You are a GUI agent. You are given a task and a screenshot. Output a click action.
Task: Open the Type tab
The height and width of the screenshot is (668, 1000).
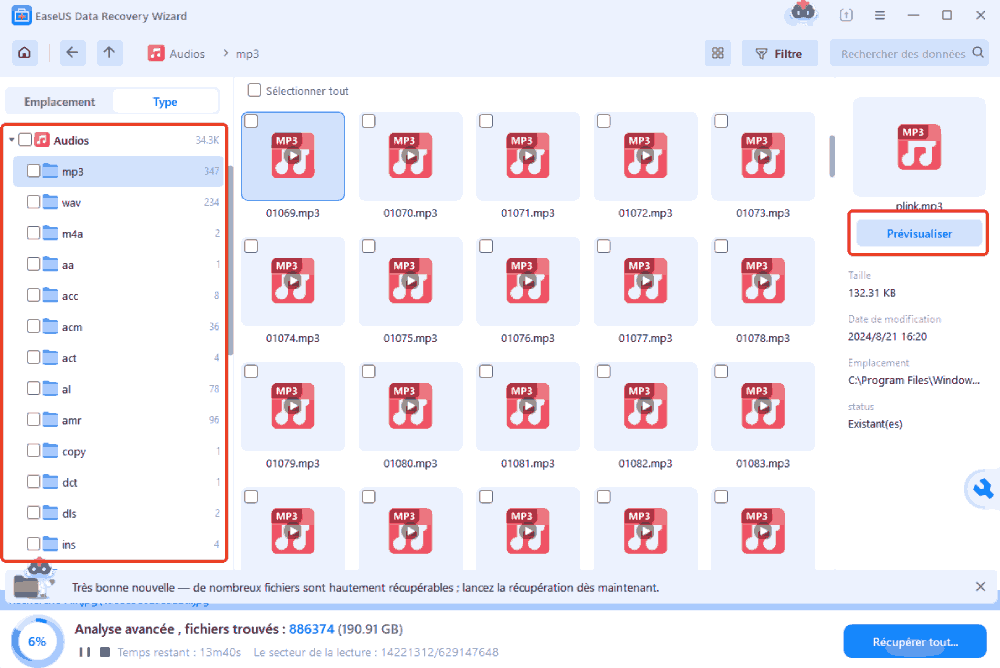tap(165, 101)
